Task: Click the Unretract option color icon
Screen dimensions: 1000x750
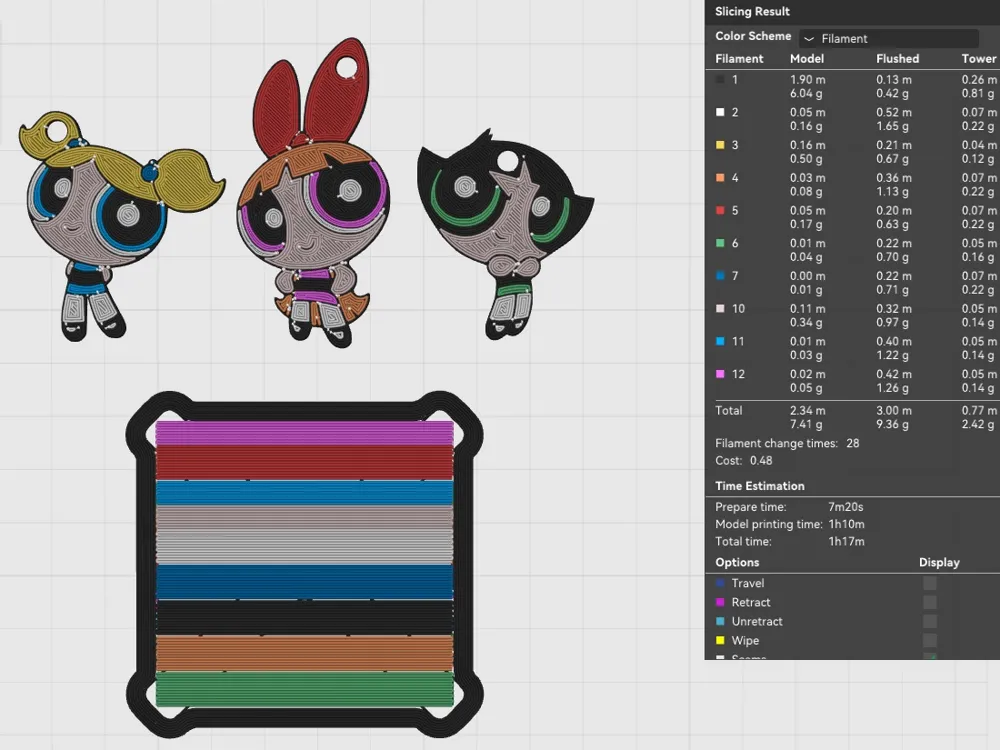Action: (720, 621)
